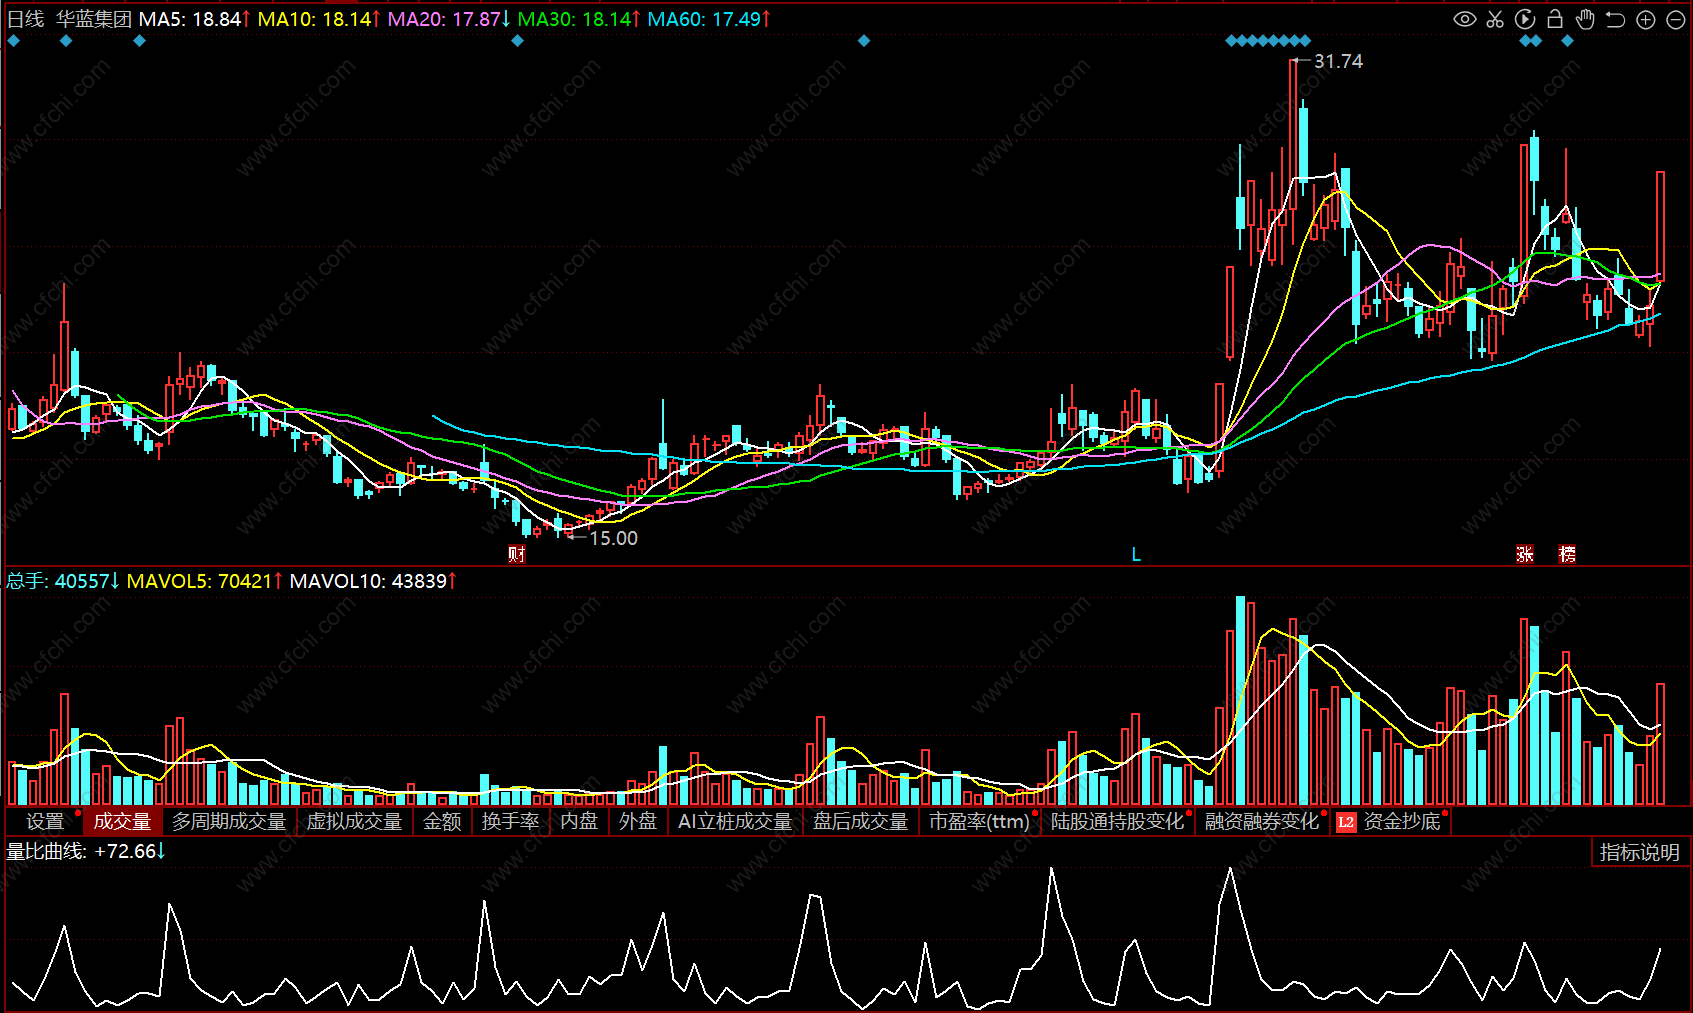Click the MAVOL10: 43839 label
The width and height of the screenshot is (1693, 1013).
tap(373, 581)
